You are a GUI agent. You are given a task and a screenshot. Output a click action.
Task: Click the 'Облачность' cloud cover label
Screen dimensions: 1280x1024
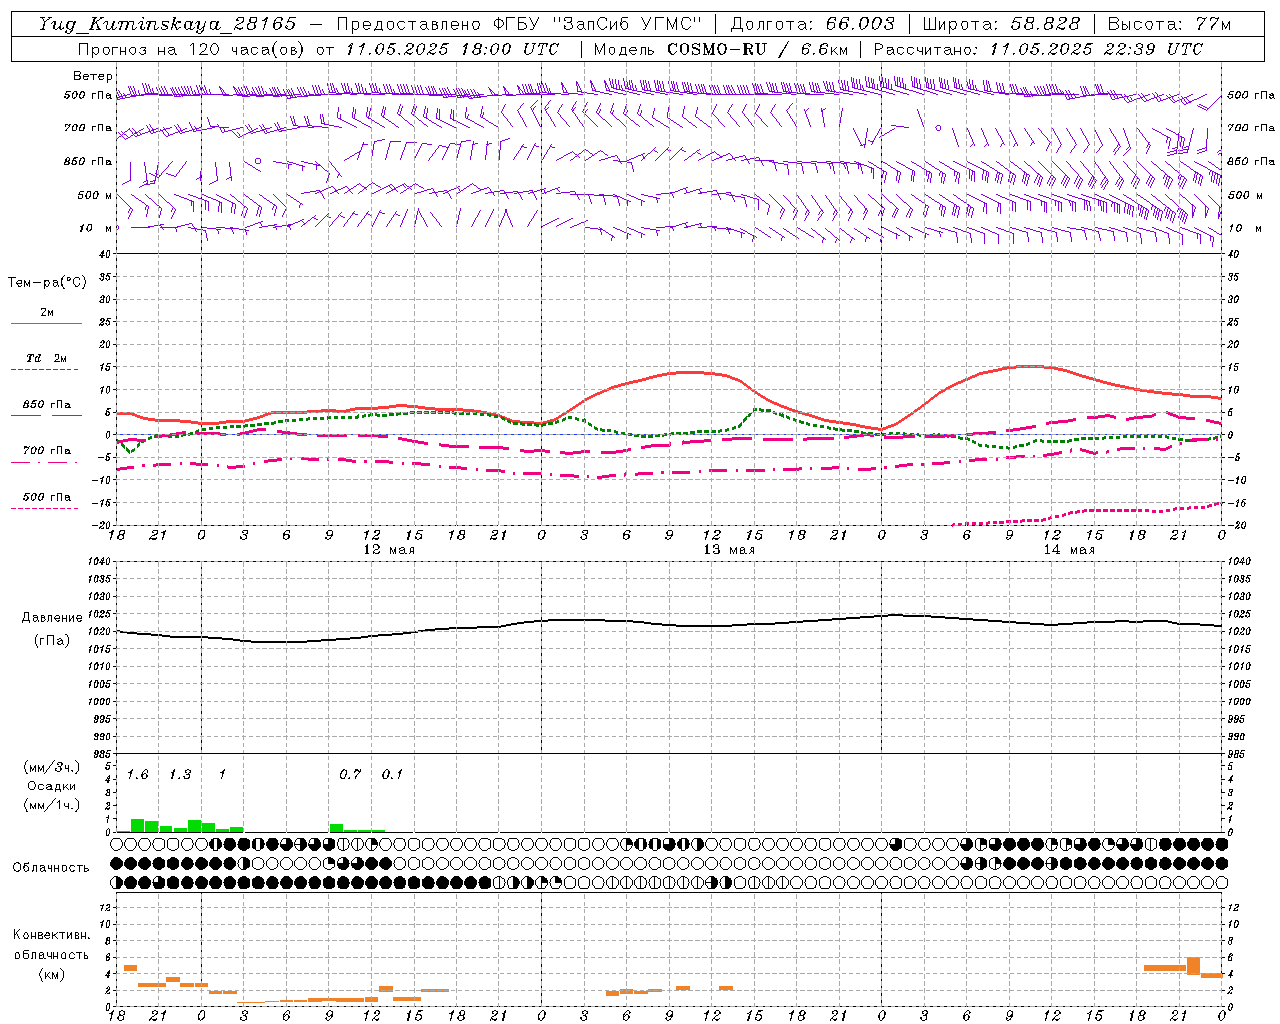(x=51, y=868)
